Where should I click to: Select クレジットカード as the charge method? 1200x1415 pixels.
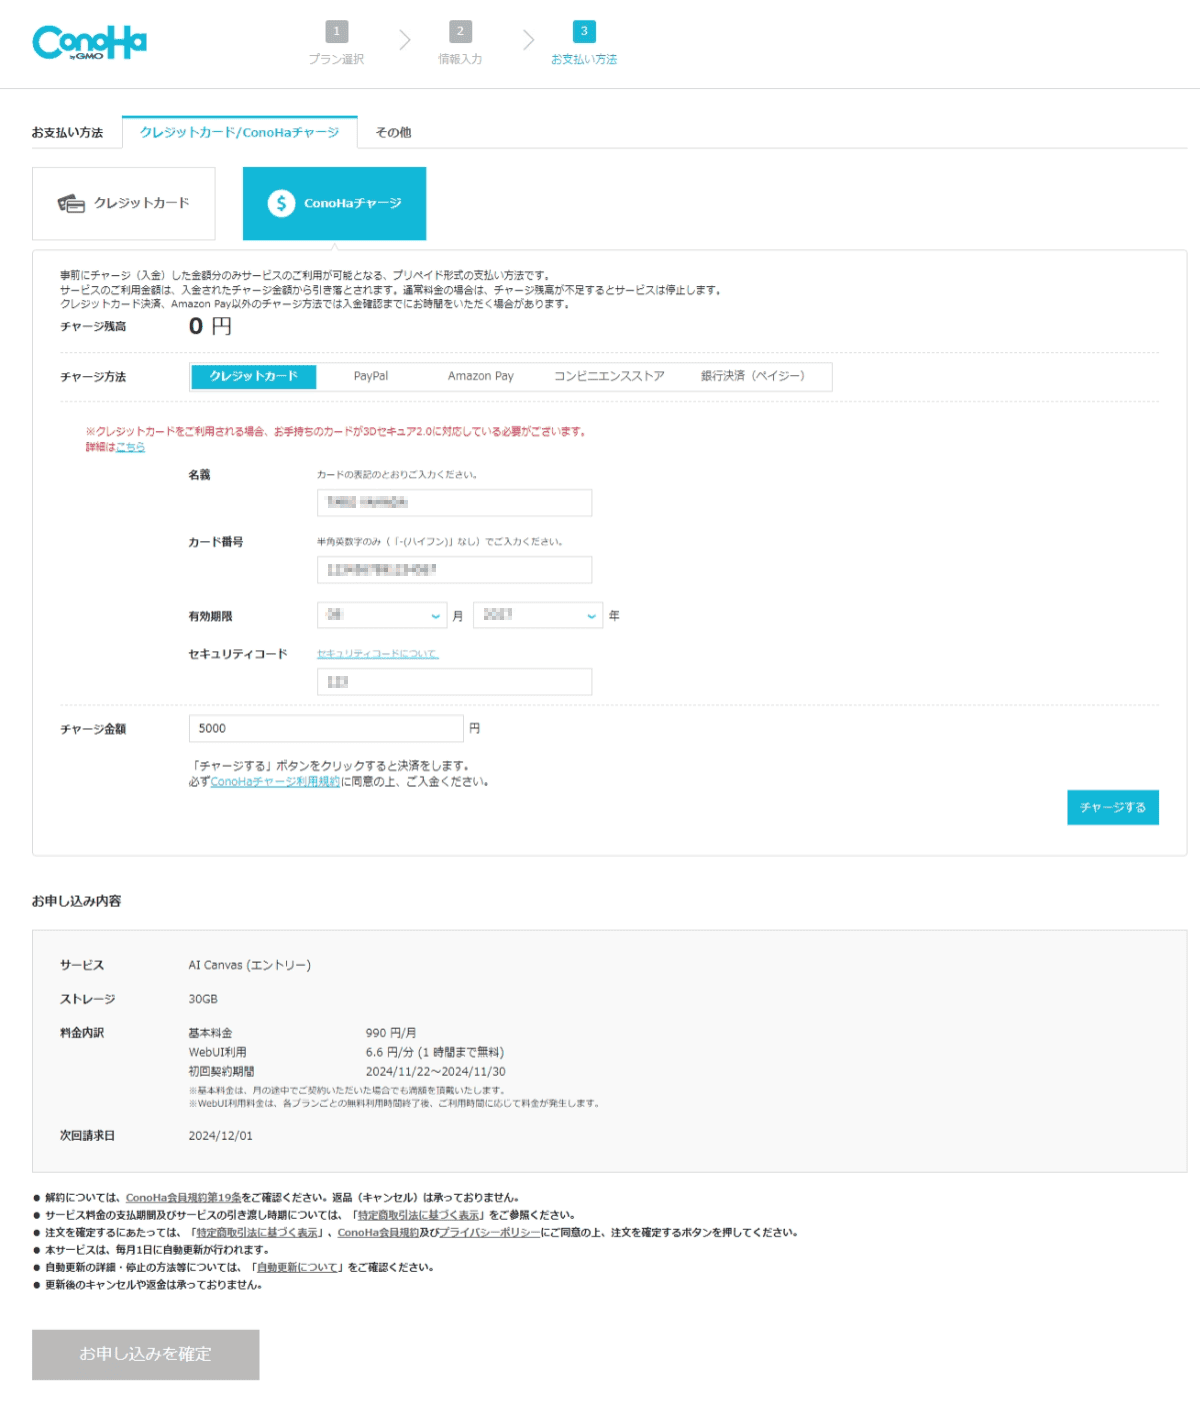[253, 376]
